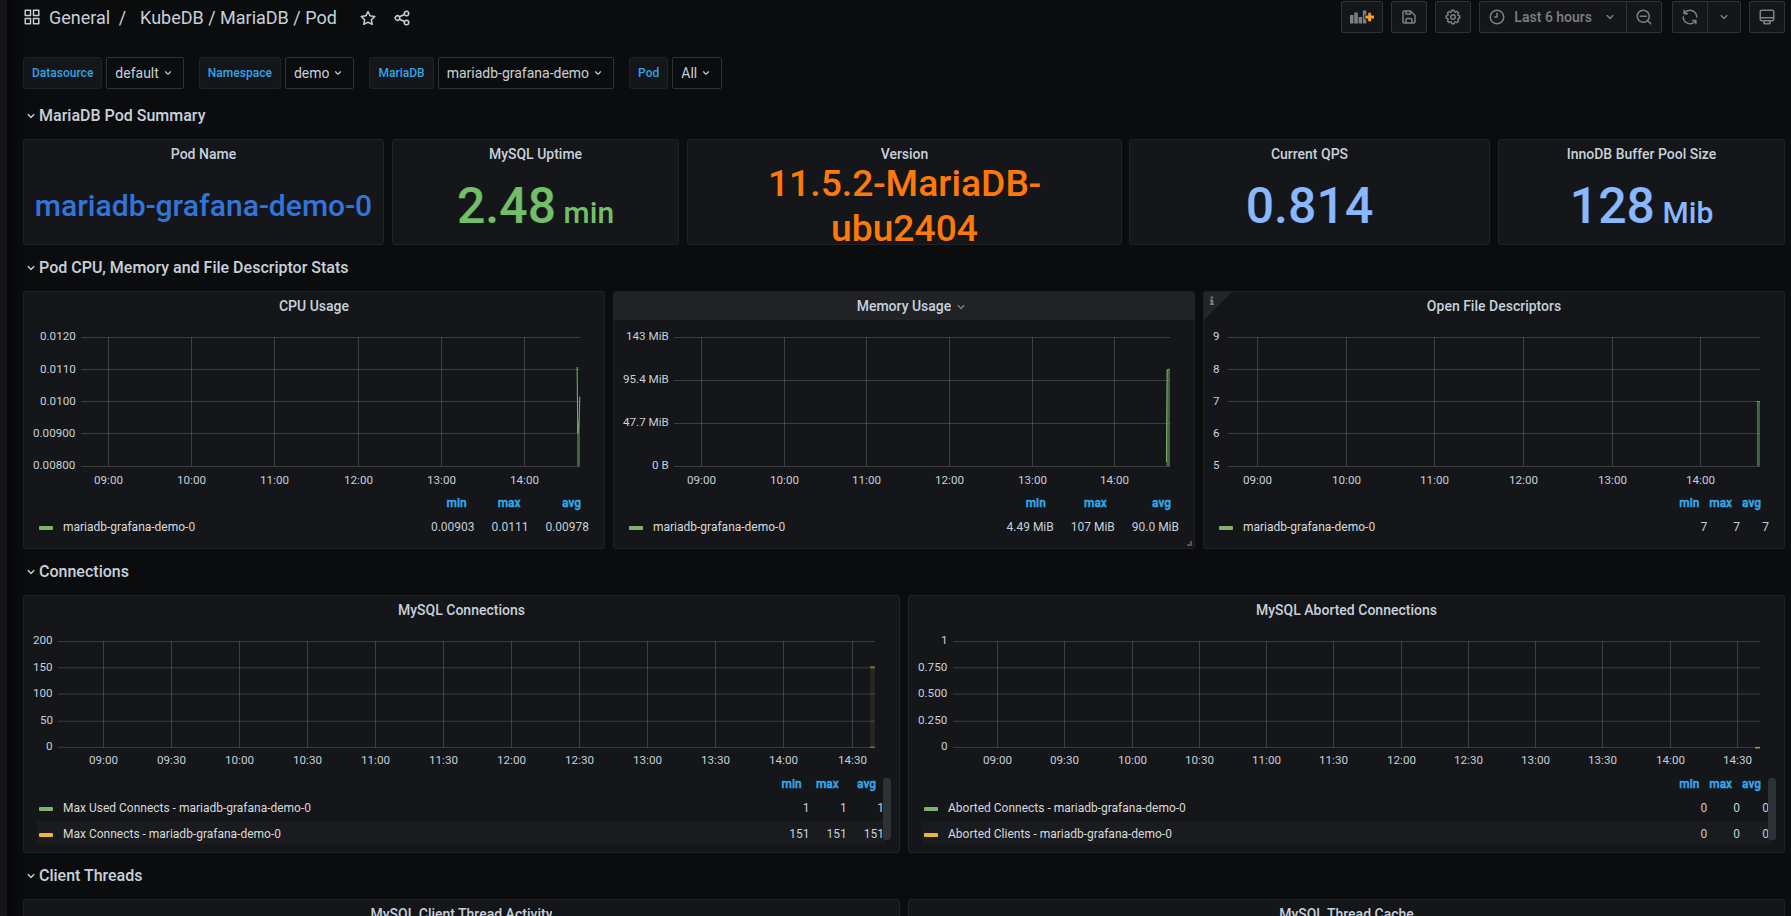1791x916 pixels.
Task: Open Open File Descriptors panel title
Action: [1493, 306]
